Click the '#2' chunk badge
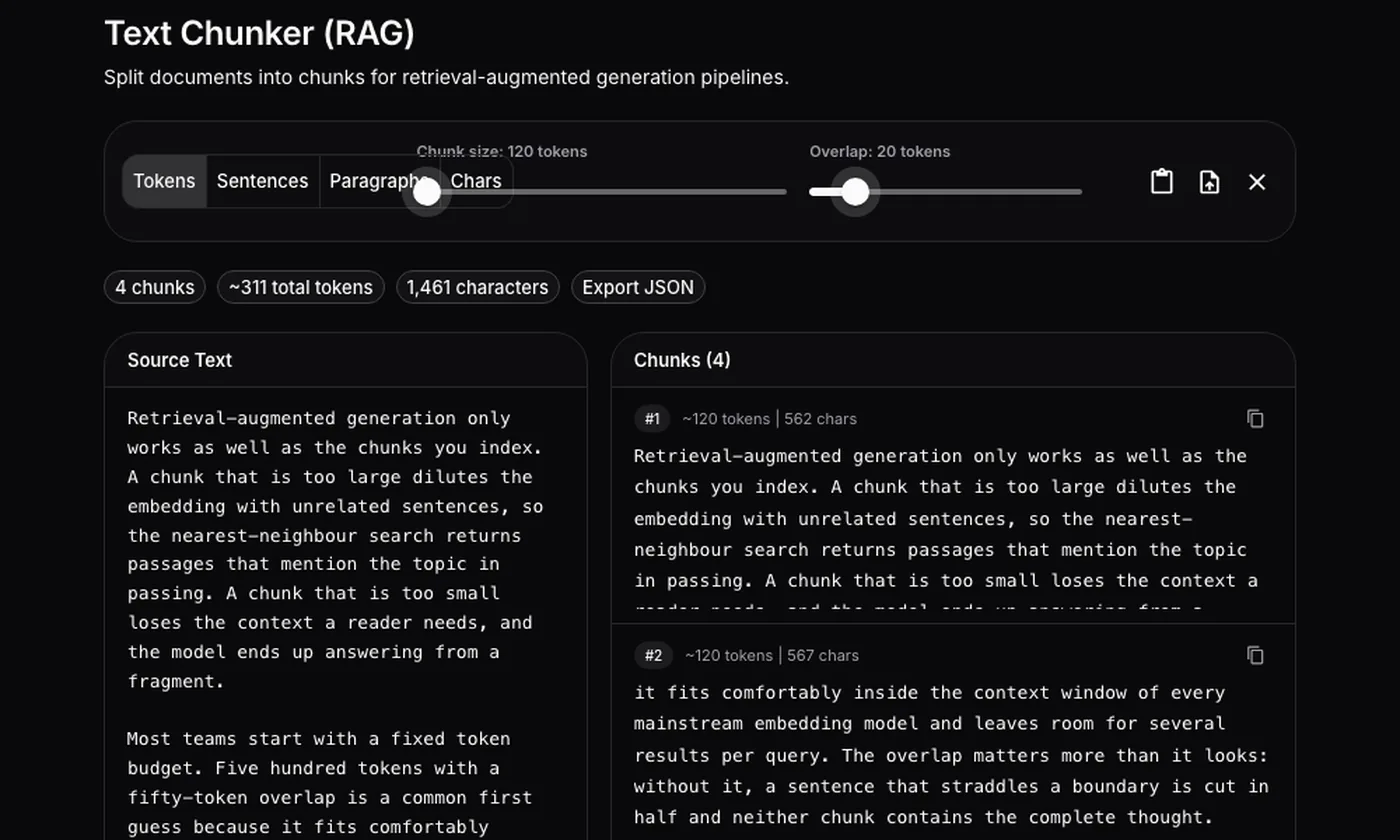The width and height of the screenshot is (1400, 840). click(653, 656)
